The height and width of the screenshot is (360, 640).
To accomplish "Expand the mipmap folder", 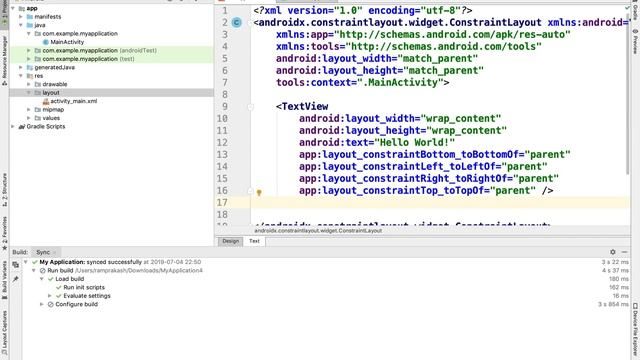I will click(29, 110).
